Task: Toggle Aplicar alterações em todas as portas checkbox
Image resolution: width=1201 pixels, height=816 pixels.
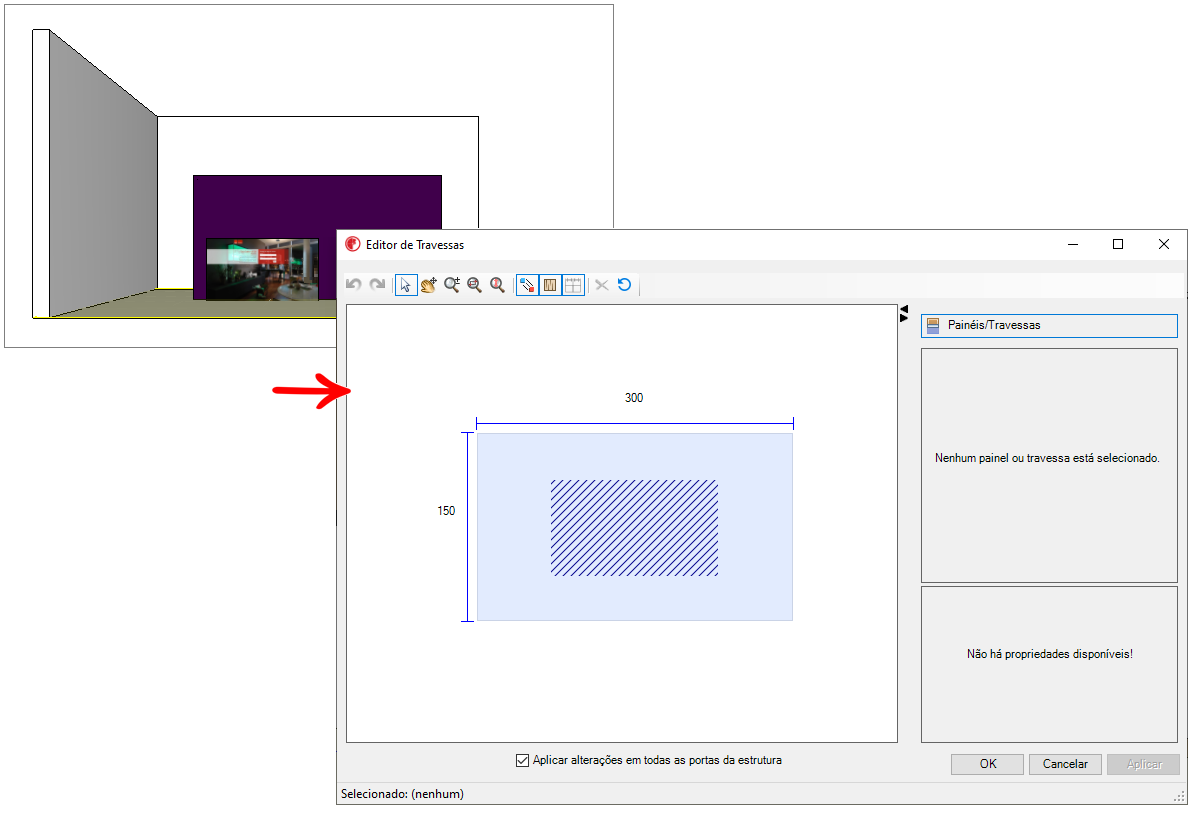Action: [522, 760]
